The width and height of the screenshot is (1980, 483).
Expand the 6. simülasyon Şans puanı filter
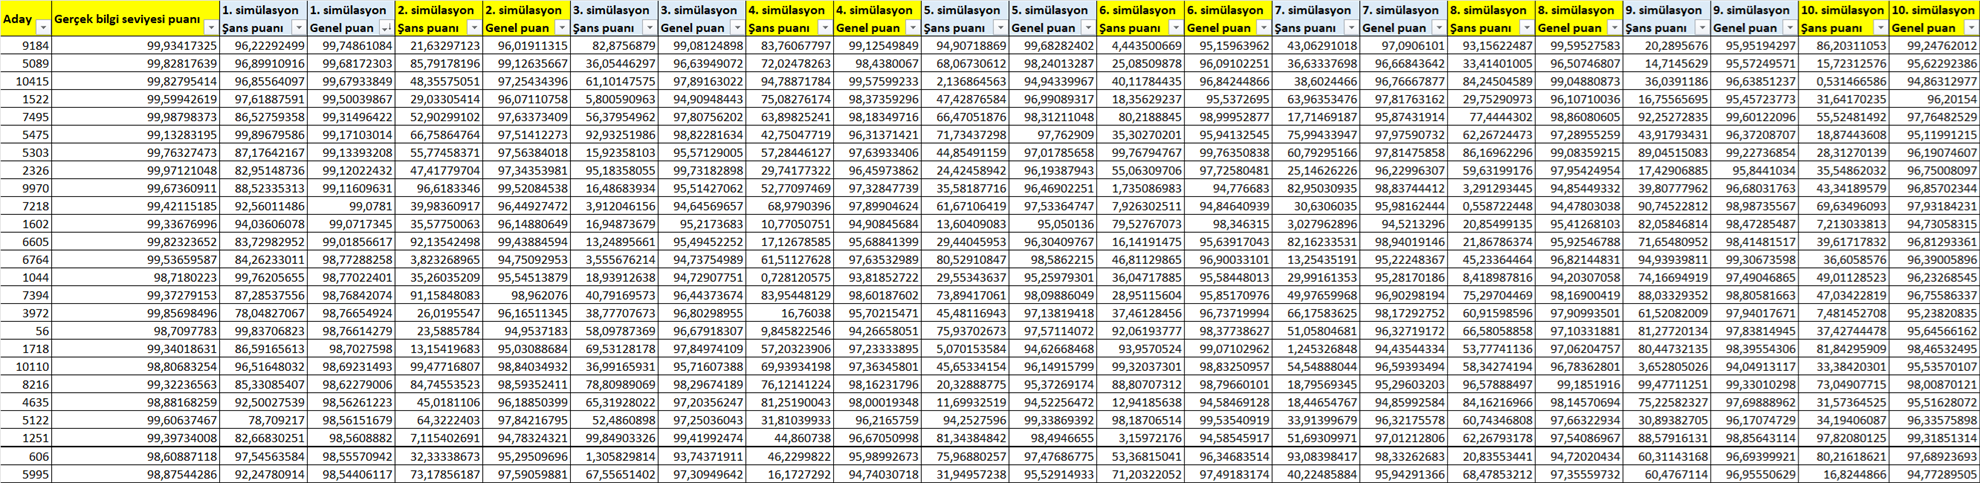coord(1176,28)
